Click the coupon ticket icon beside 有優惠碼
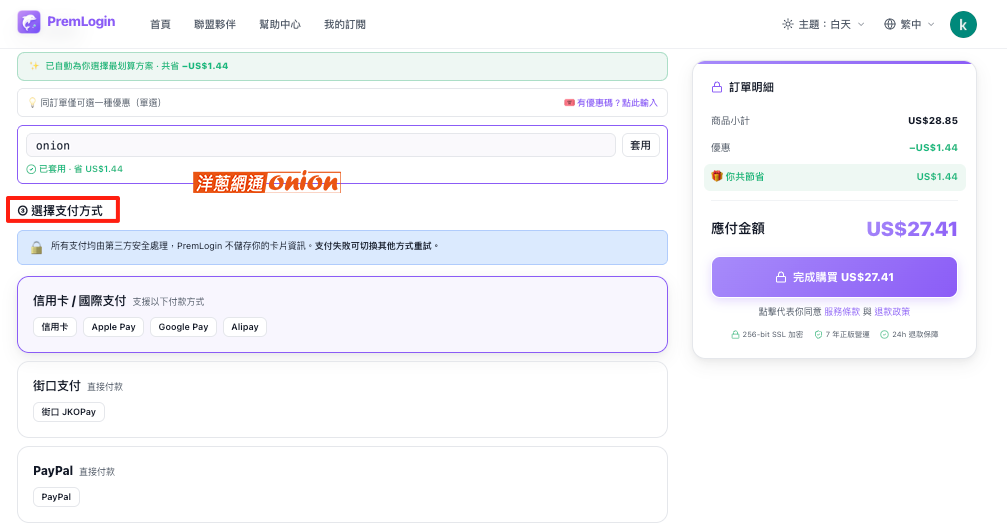Viewport: 1007px width, 527px height. coord(569,103)
